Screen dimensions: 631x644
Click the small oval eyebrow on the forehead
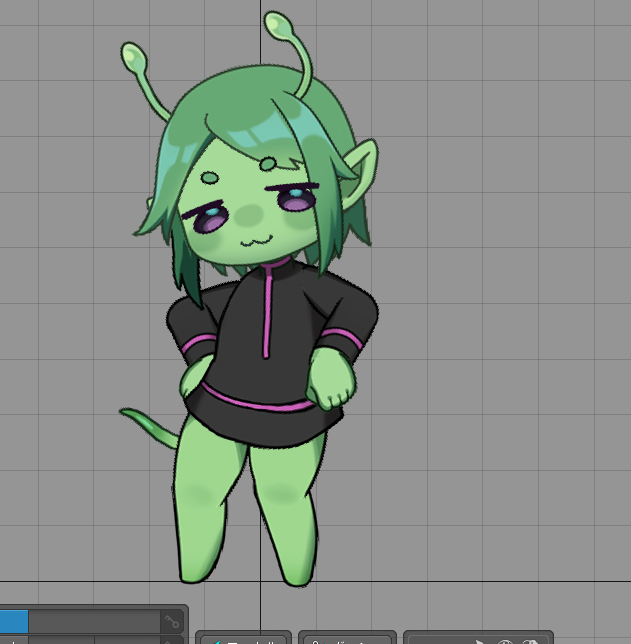click(209, 178)
